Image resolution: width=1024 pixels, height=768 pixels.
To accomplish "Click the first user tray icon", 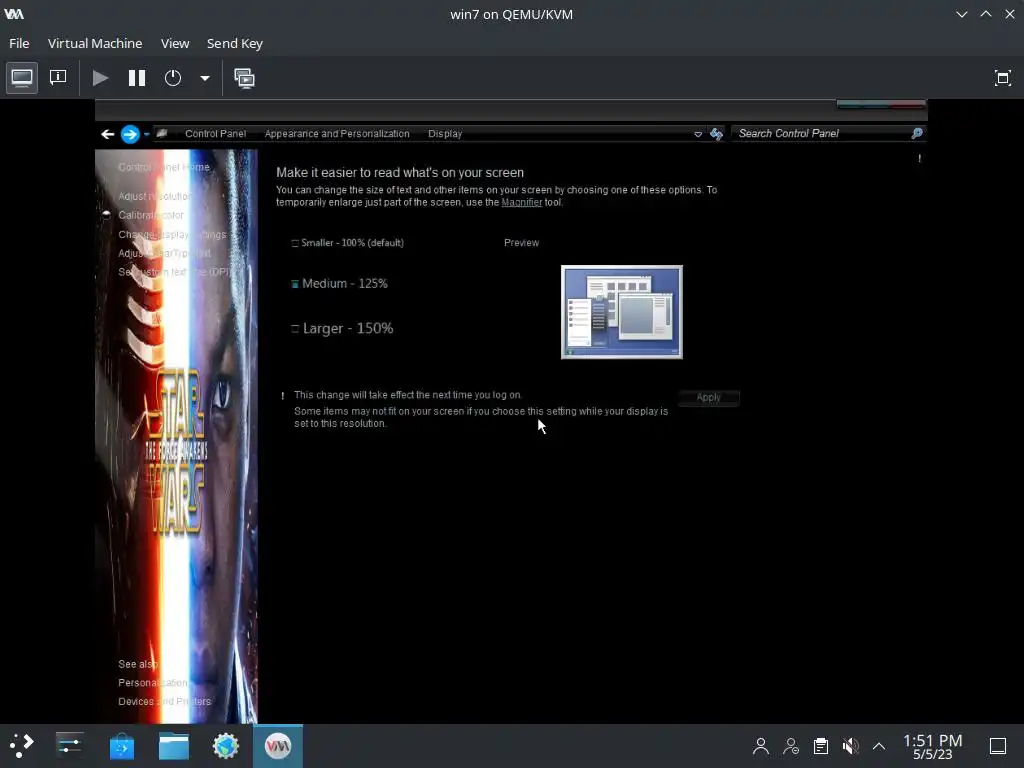I will tap(761, 746).
